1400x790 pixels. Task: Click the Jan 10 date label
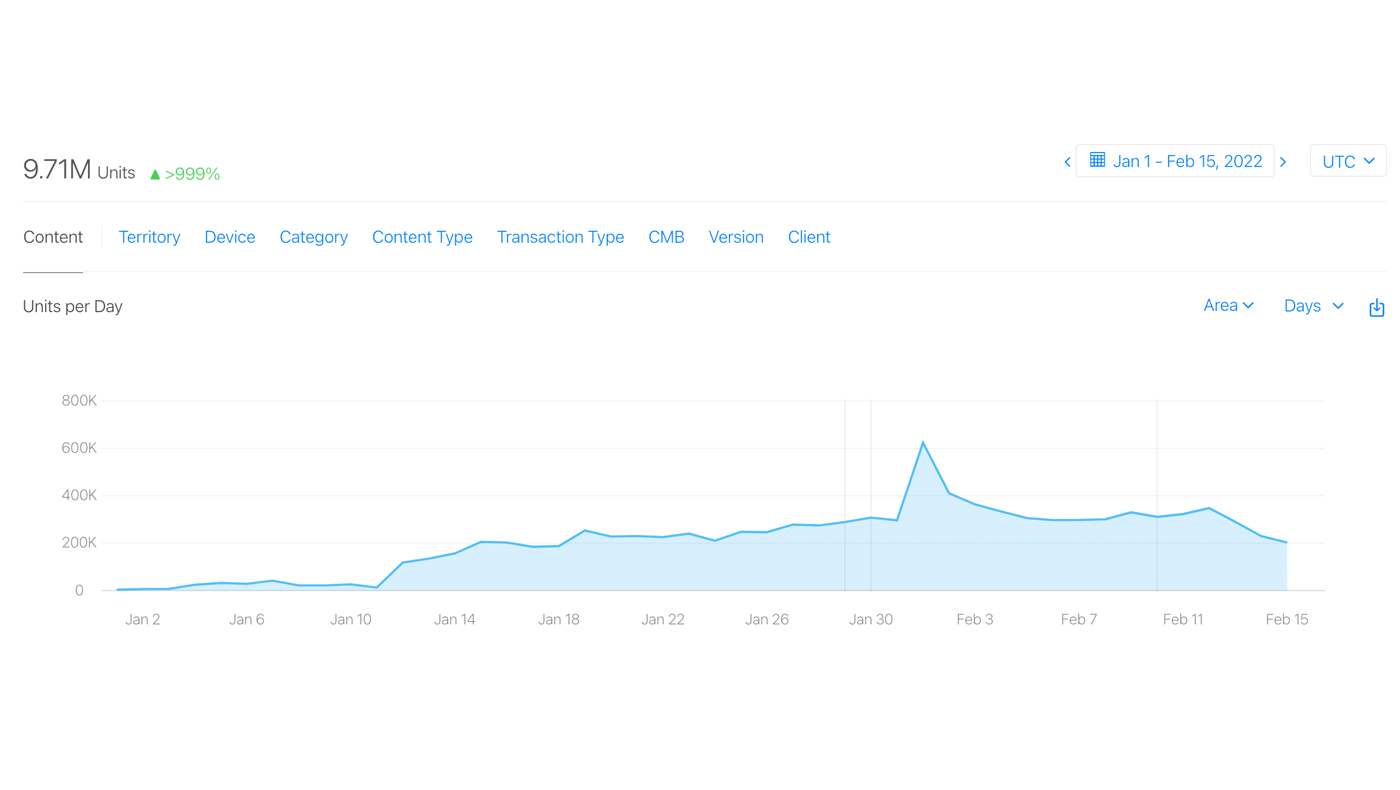click(351, 620)
